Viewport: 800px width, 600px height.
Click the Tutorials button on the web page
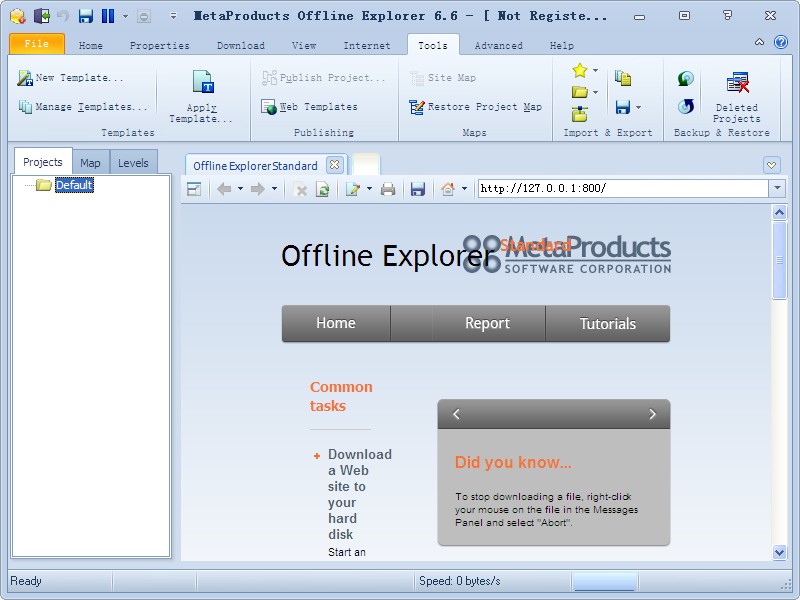coord(608,323)
